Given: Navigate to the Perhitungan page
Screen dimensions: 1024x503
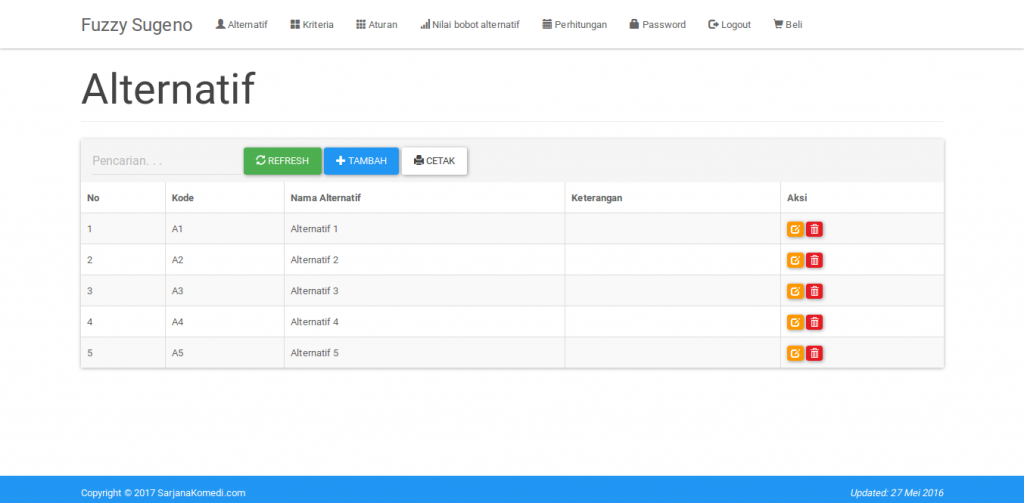Looking at the screenshot, I should (x=574, y=25).
